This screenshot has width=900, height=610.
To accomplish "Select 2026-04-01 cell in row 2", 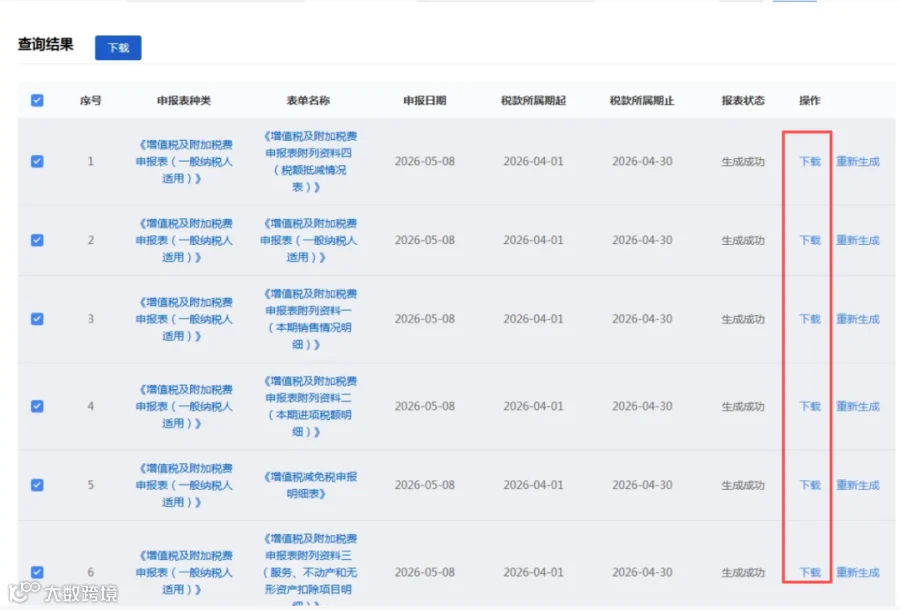I will click(x=533, y=240).
